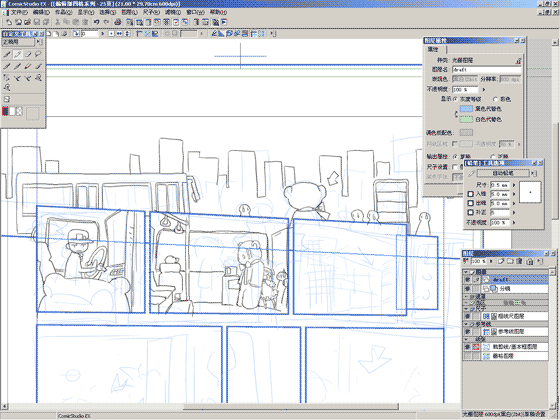The image size is (560, 420).
Task: Open the 显示 View menu
Action: click(85, 12)
